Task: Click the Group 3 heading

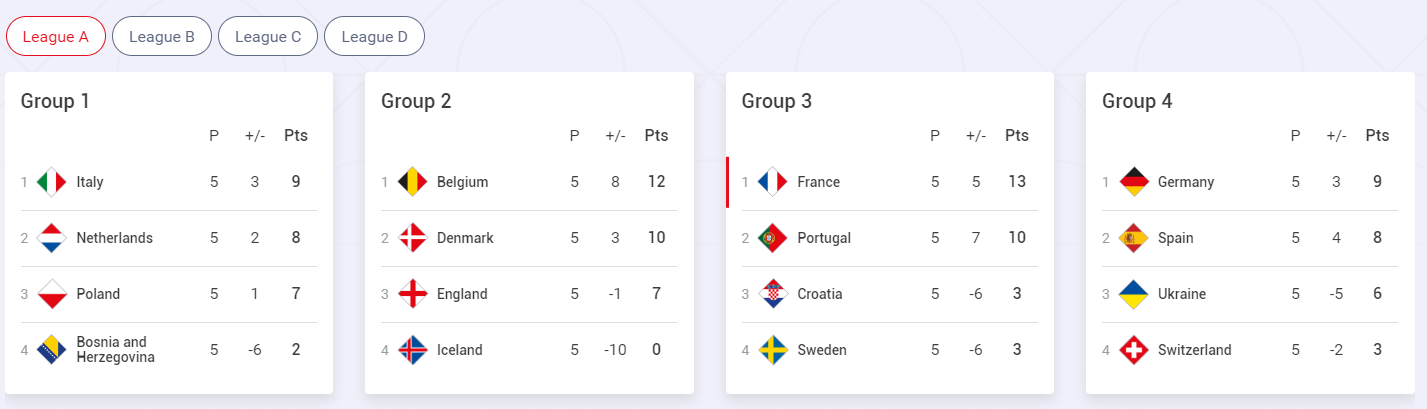Action: coord(776,101)
